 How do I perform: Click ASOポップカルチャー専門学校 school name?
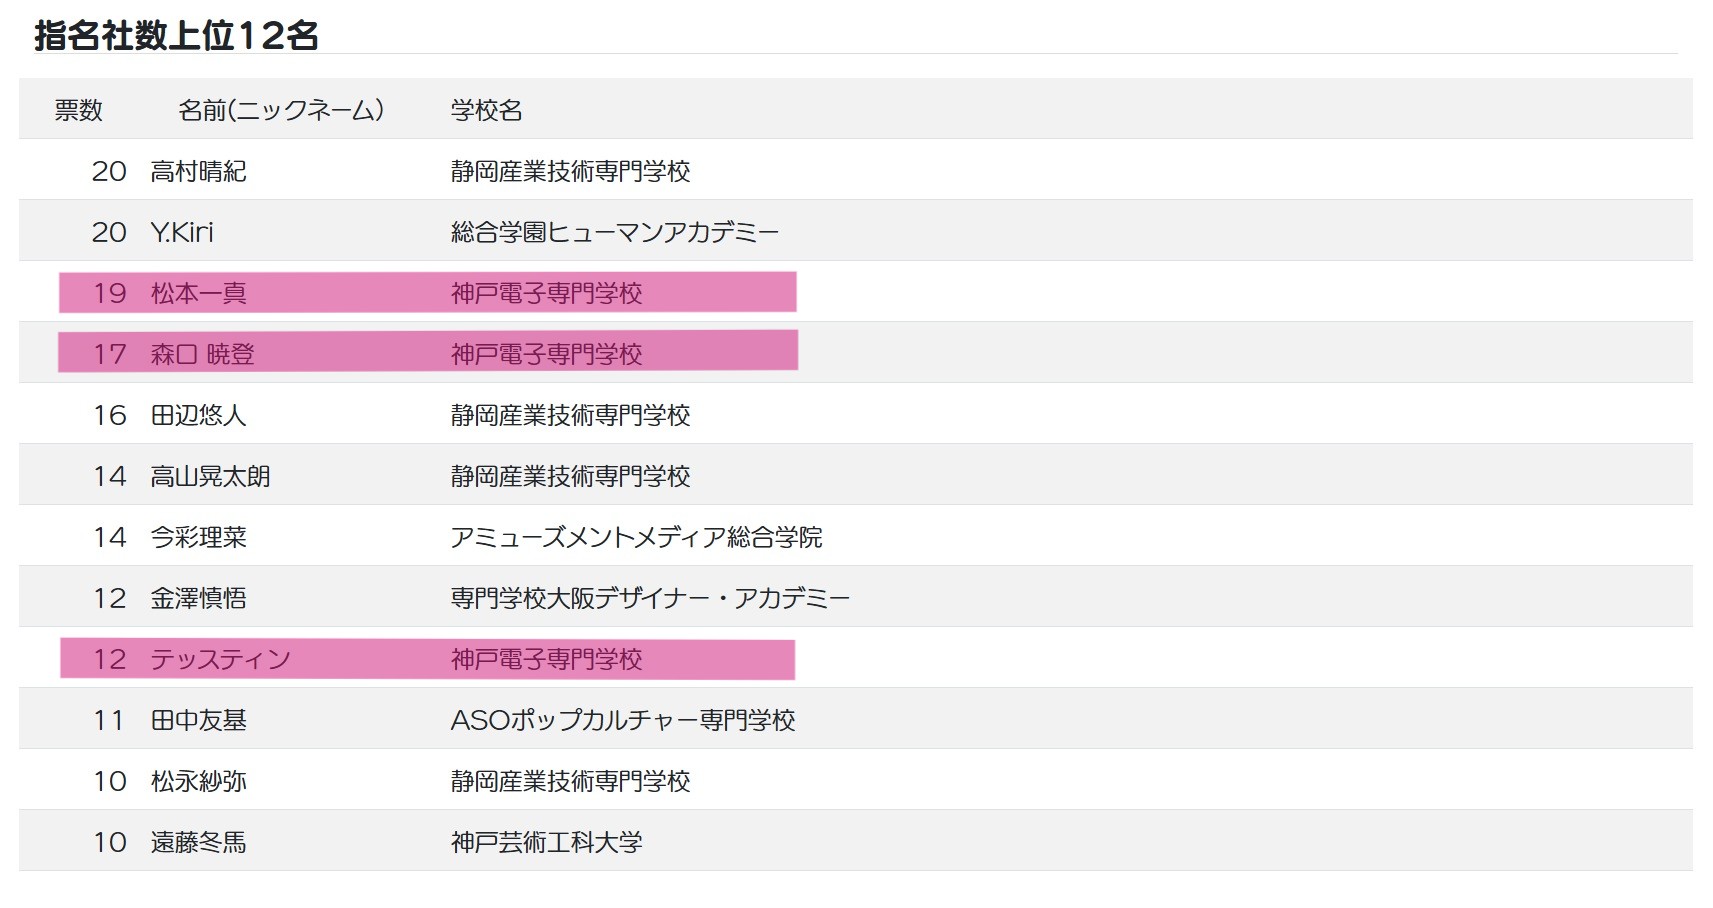(623, 720)
